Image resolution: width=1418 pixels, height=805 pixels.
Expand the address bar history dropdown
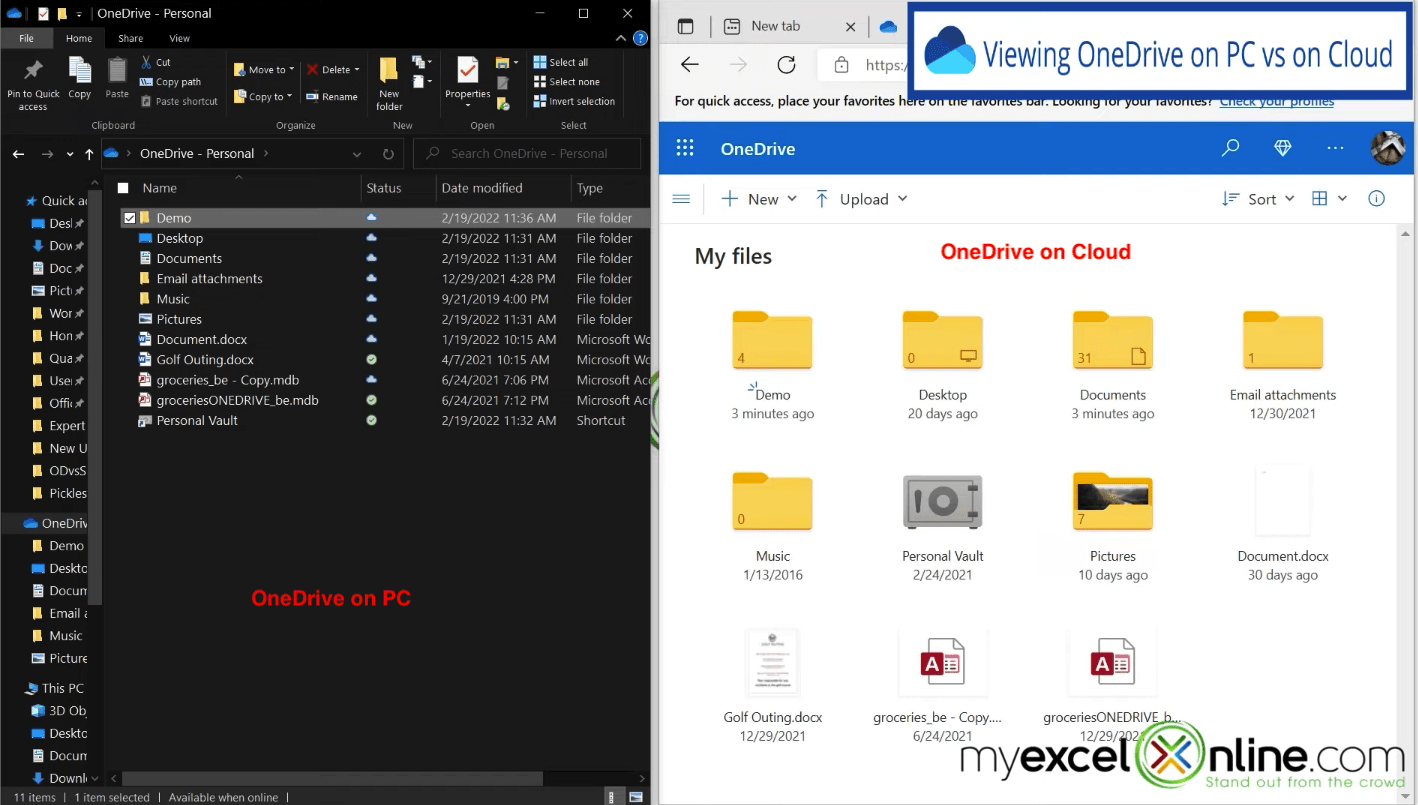click(x=357, y=154)
